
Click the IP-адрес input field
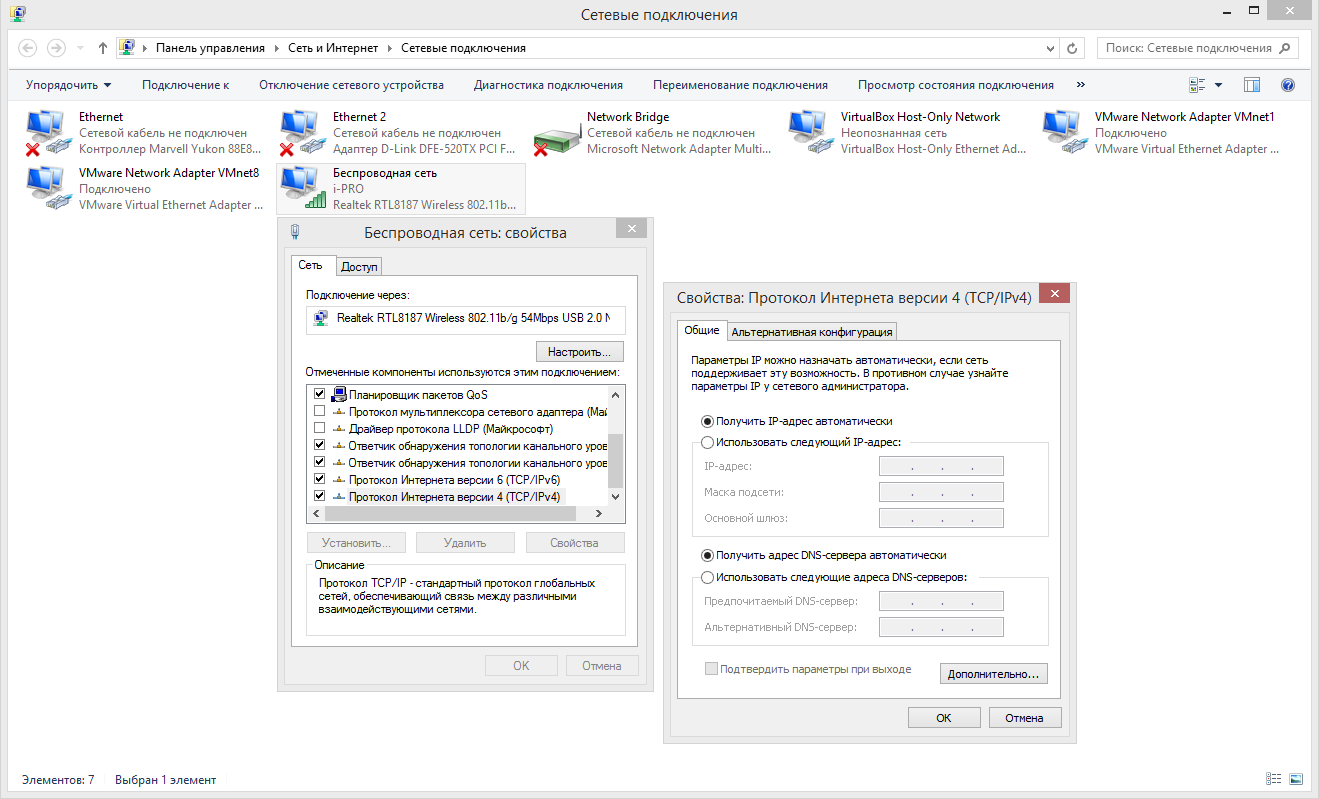pos(941,466)
